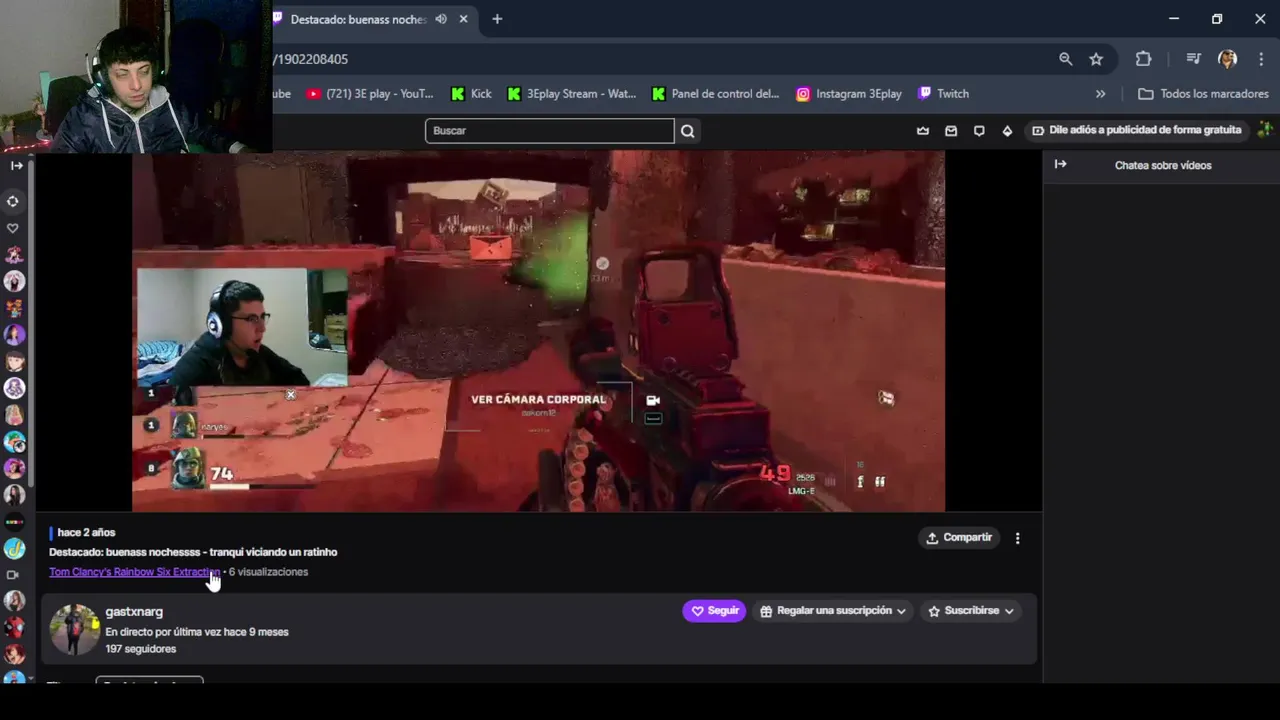The image size is (1280, 720).
Task: Click the '6 visualizaciones' text
Action: 268,572
